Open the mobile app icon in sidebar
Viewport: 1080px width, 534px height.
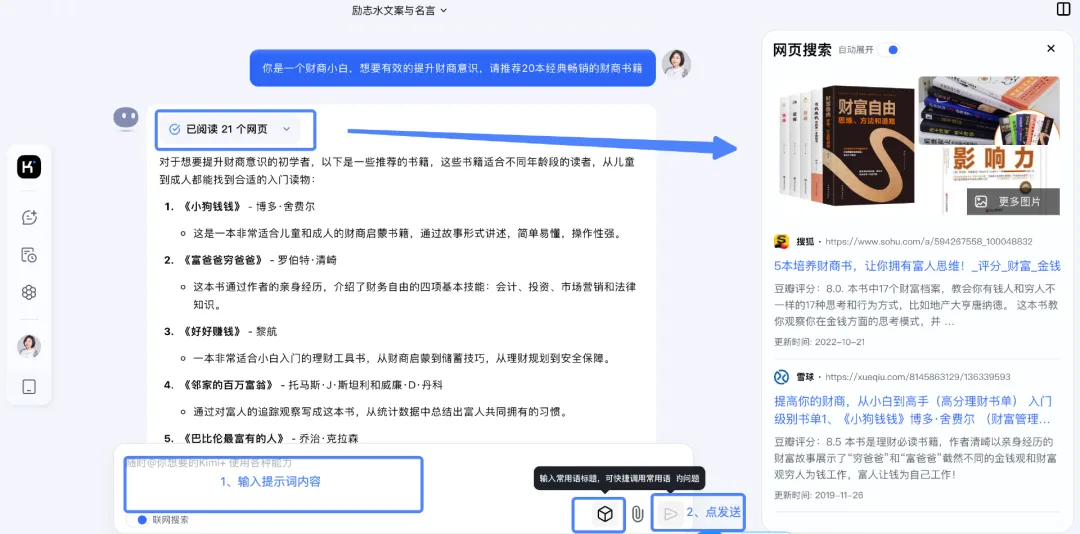(x=29, y=387)
